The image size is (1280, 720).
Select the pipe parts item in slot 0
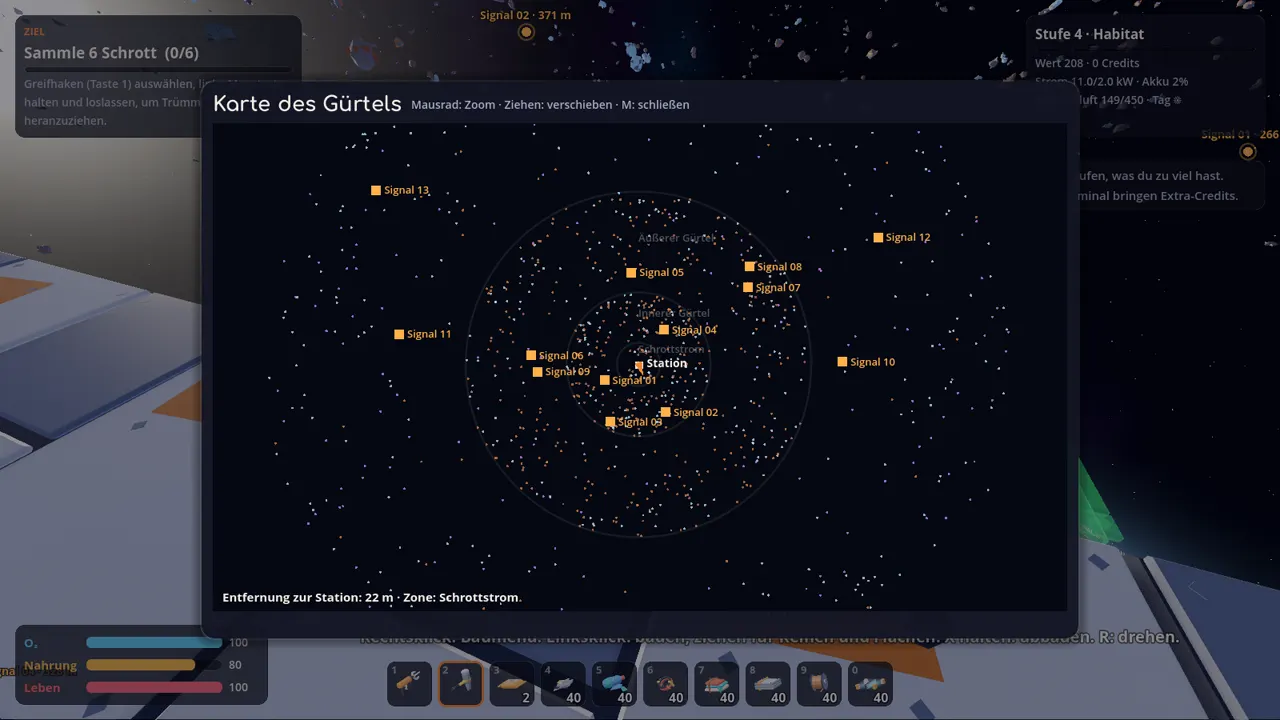(x=871, y=684)
